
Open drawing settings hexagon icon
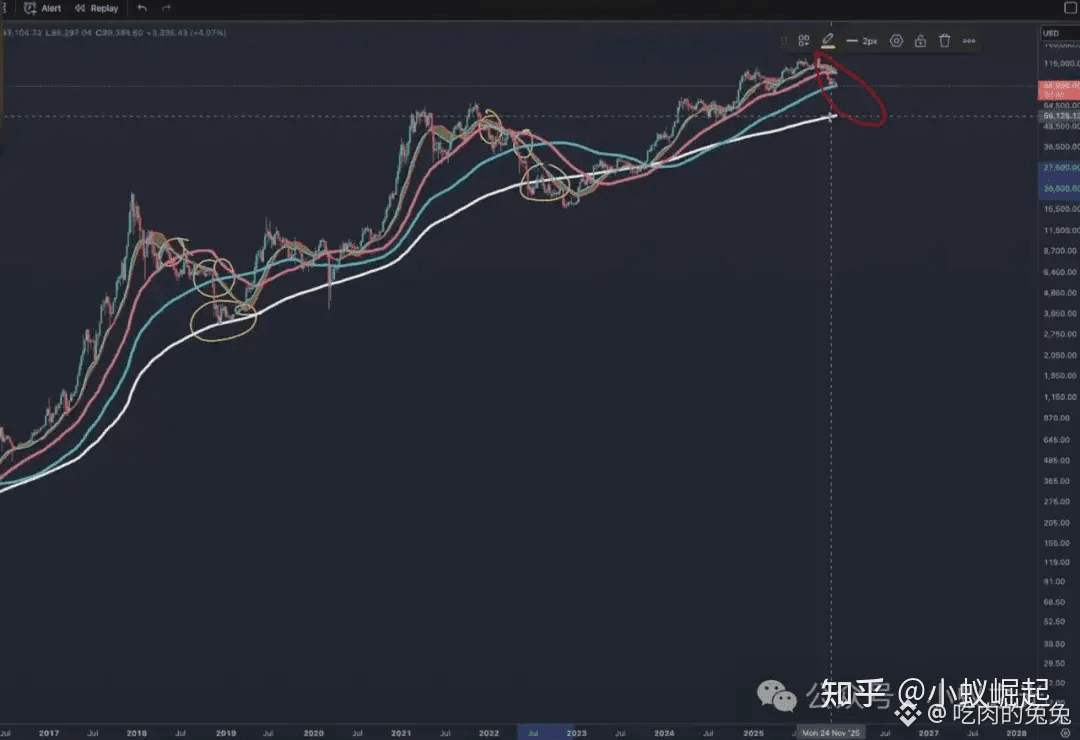(896, 41)
